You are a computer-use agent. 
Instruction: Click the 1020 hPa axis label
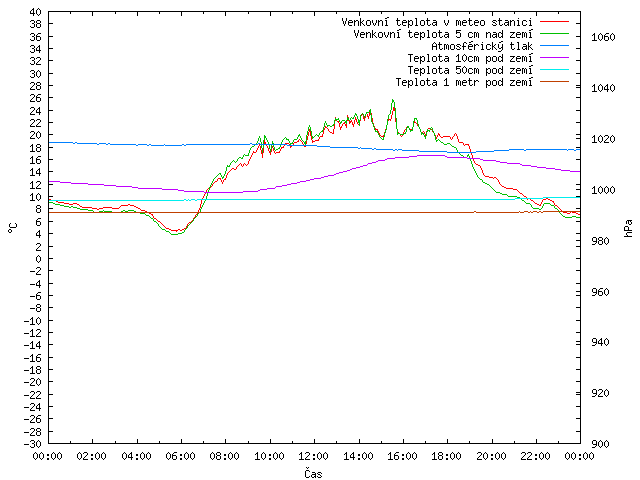click(603, 139)
